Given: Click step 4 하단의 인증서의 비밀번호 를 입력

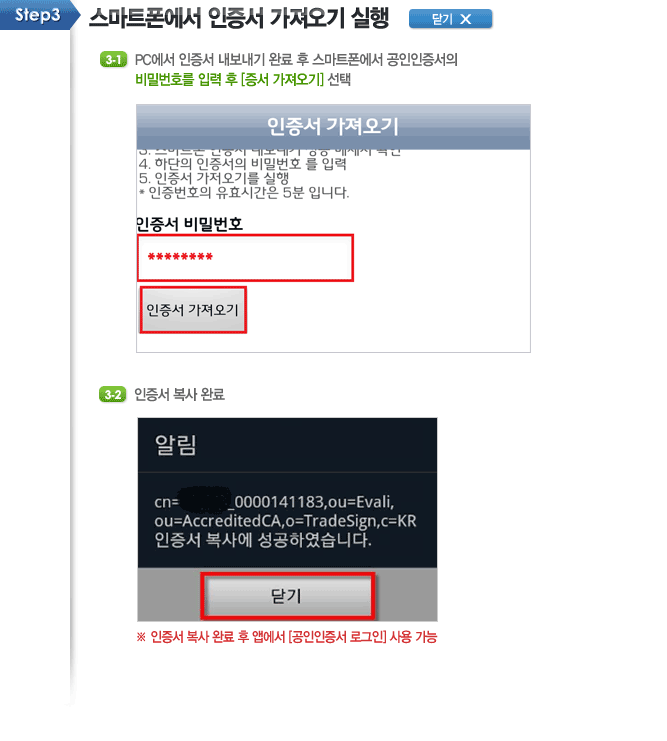Looking at the screenshot, I should tap(243, 164).
